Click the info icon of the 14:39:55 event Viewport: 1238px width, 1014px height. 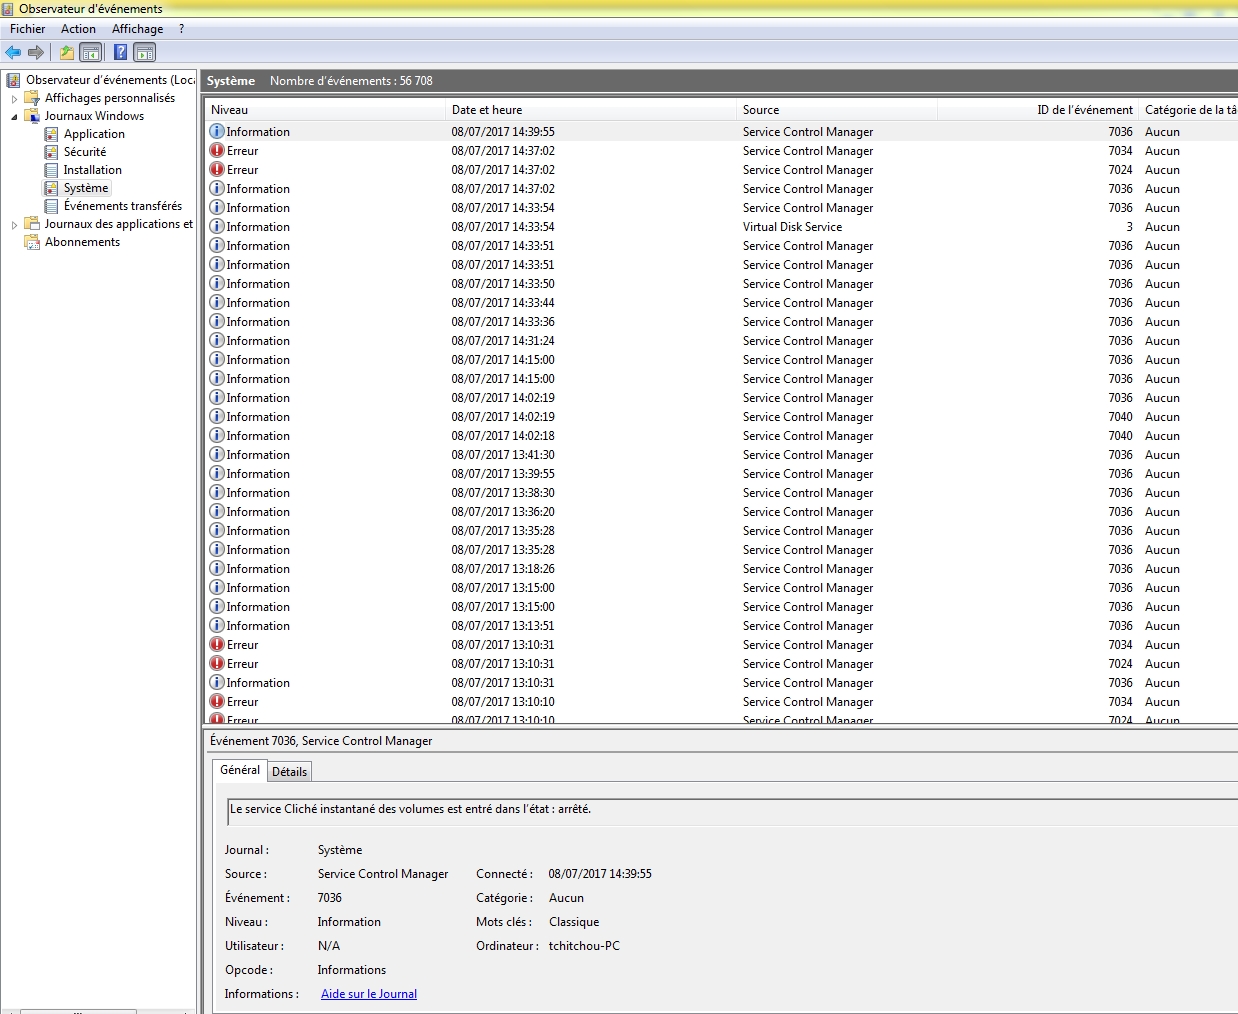(x=217, y=131)
